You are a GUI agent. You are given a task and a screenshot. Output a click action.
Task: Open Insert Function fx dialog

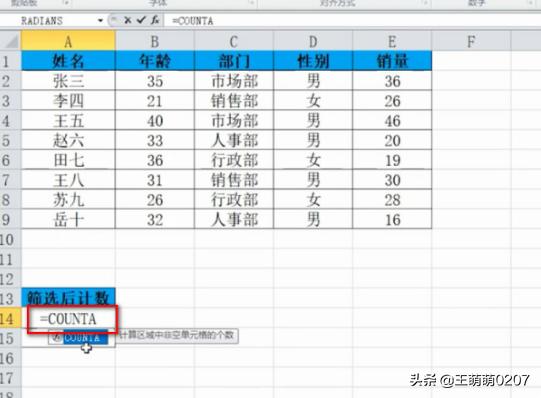coord(155,20)
